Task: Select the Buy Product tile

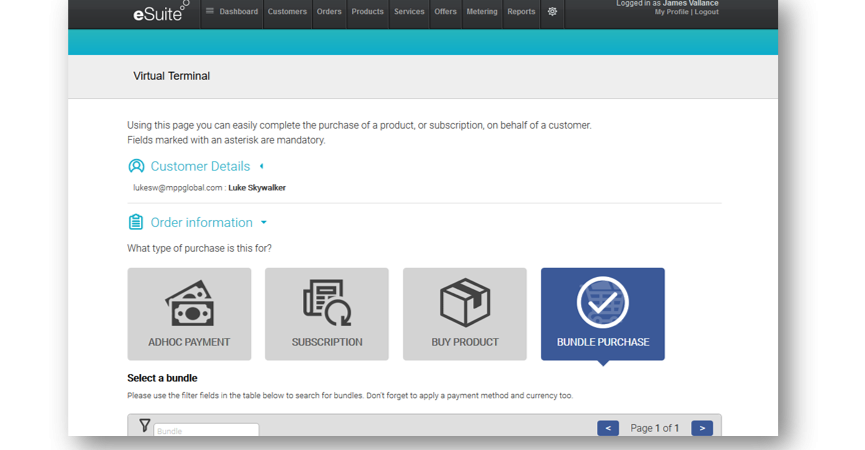Action: tap(465, 314)
